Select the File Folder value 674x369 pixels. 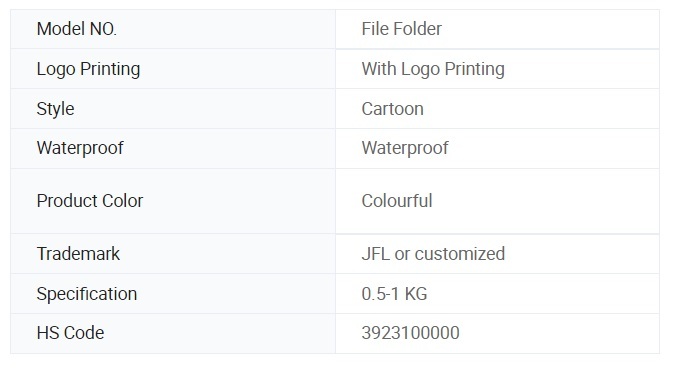click(401, 29)
